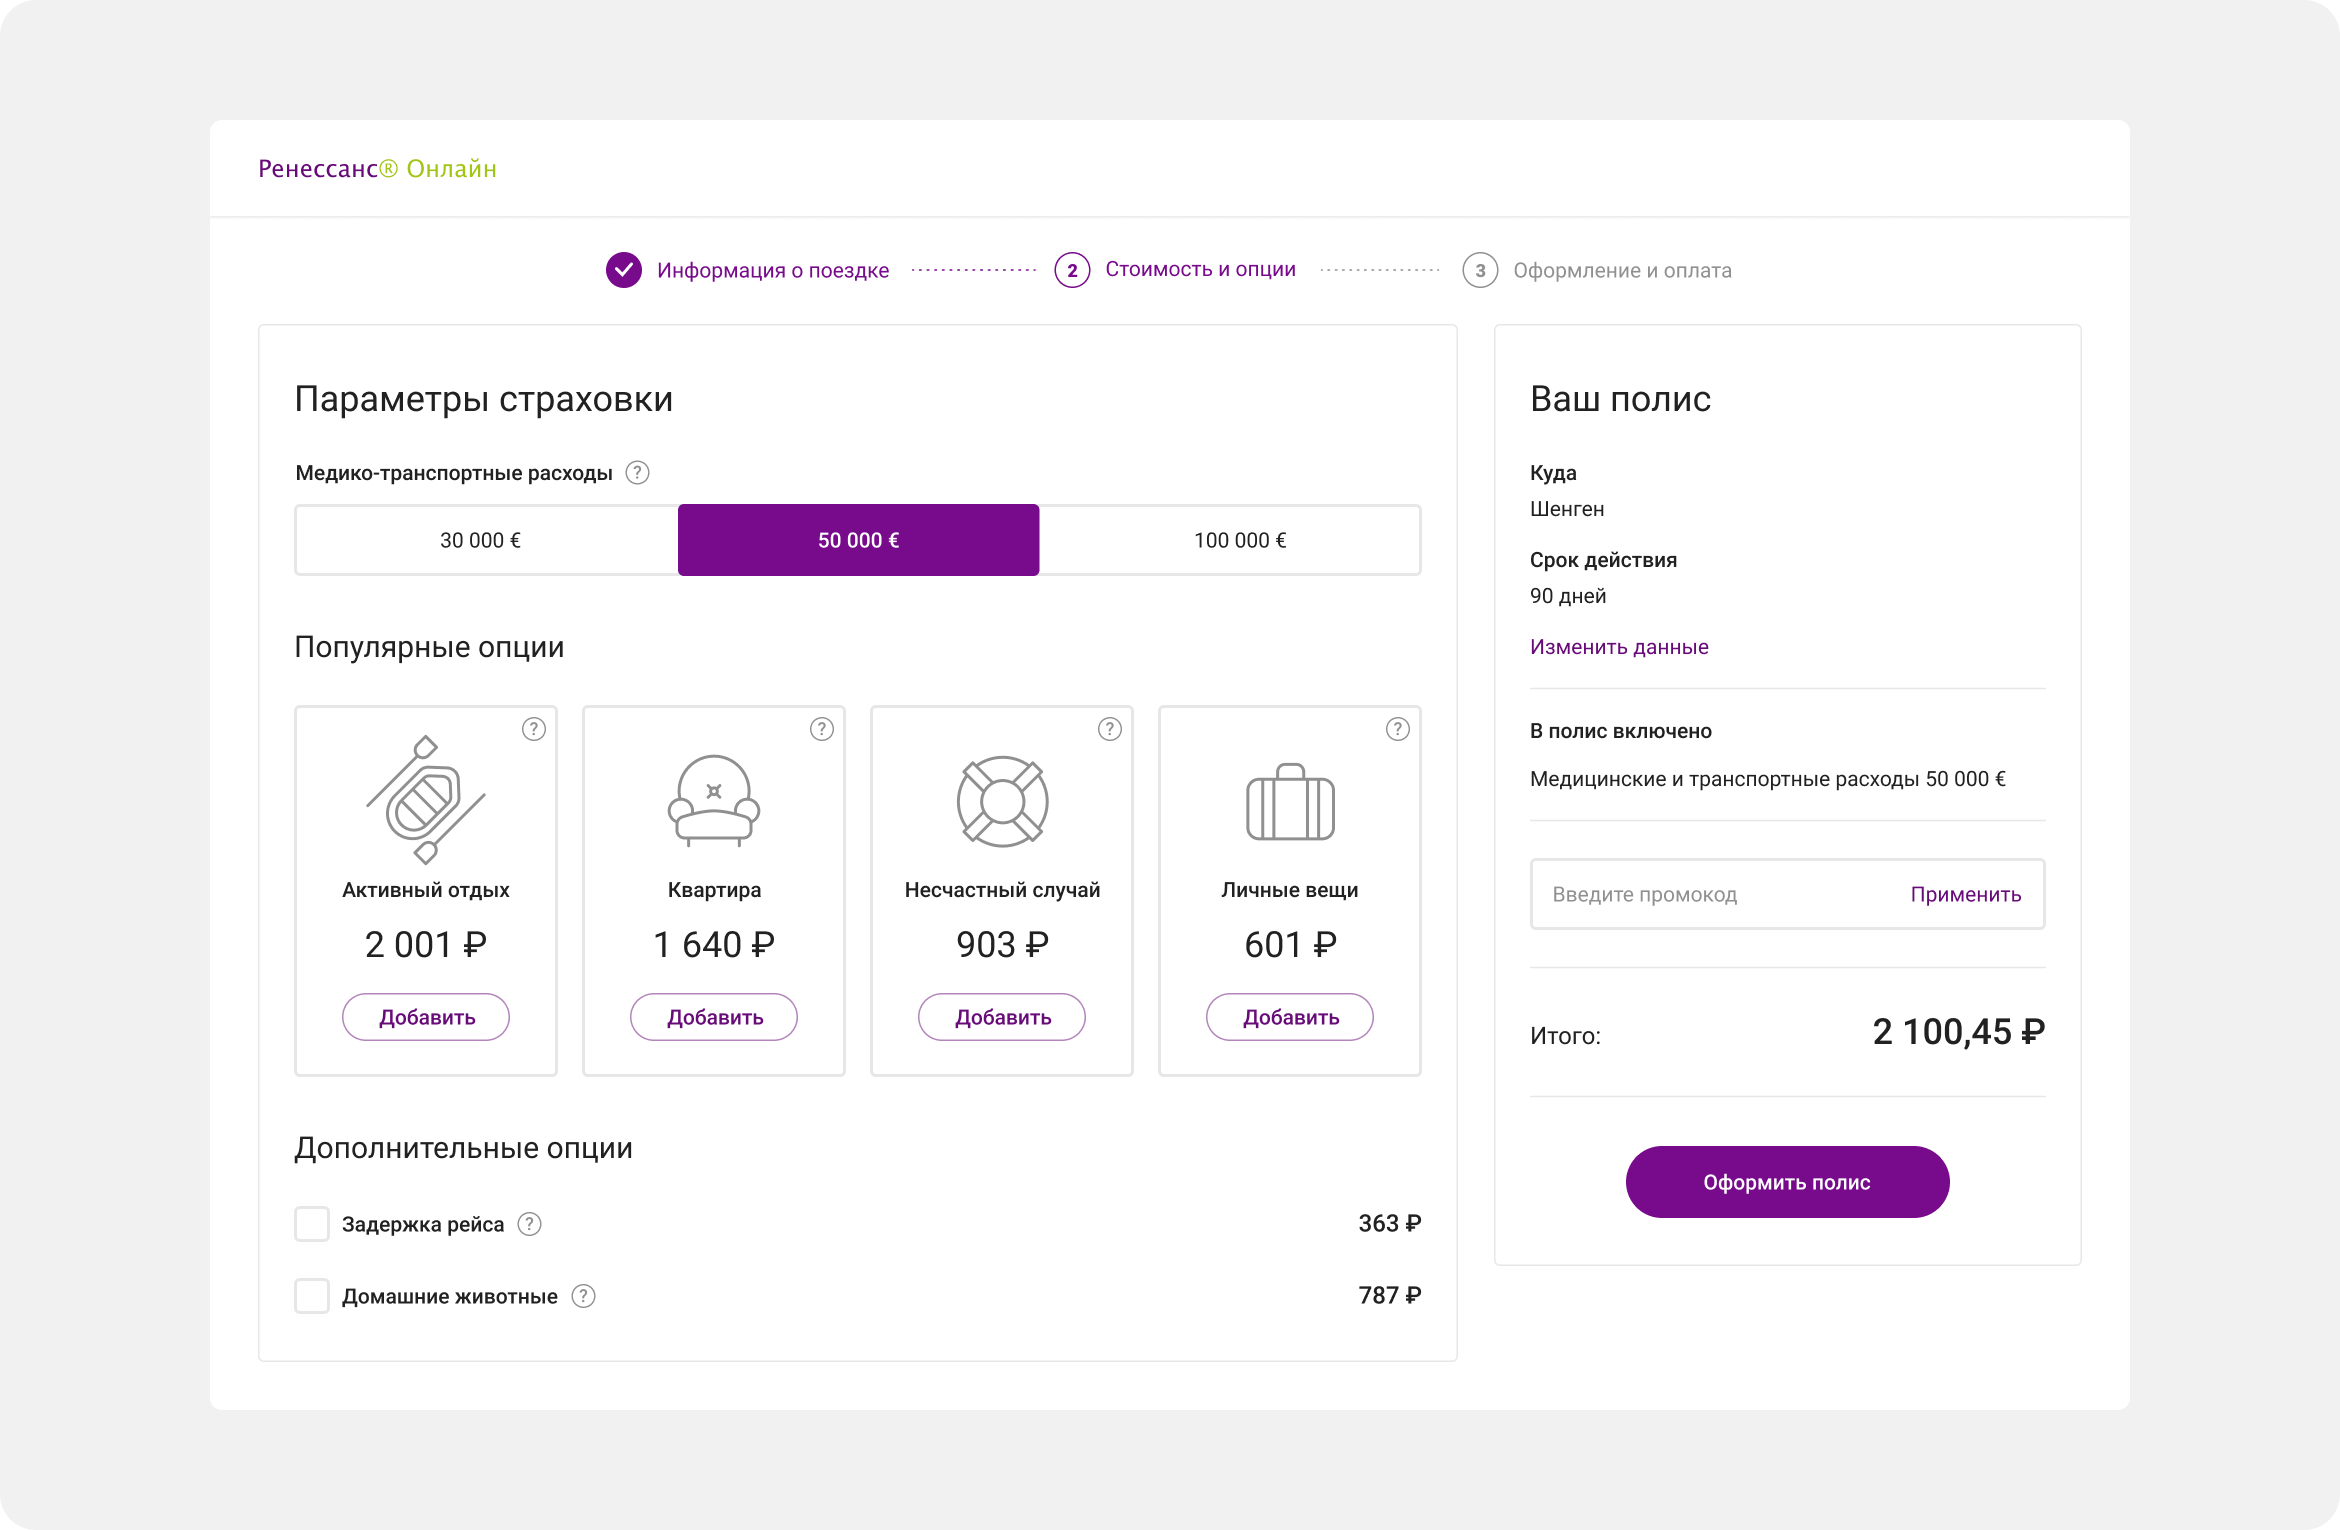Show help for Домашние животные option
The height and width of the screenshot is (1530, 2340).
[x=583, y=1296]
